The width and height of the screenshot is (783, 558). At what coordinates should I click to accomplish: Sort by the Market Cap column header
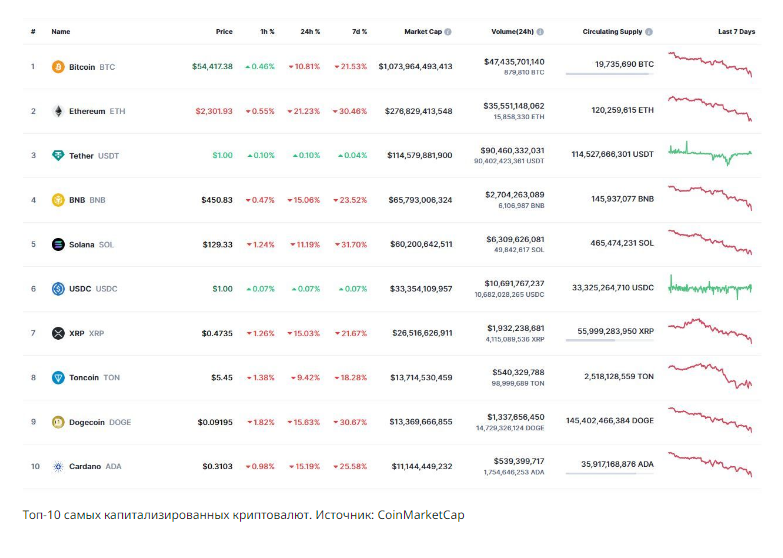coord(423,31)
